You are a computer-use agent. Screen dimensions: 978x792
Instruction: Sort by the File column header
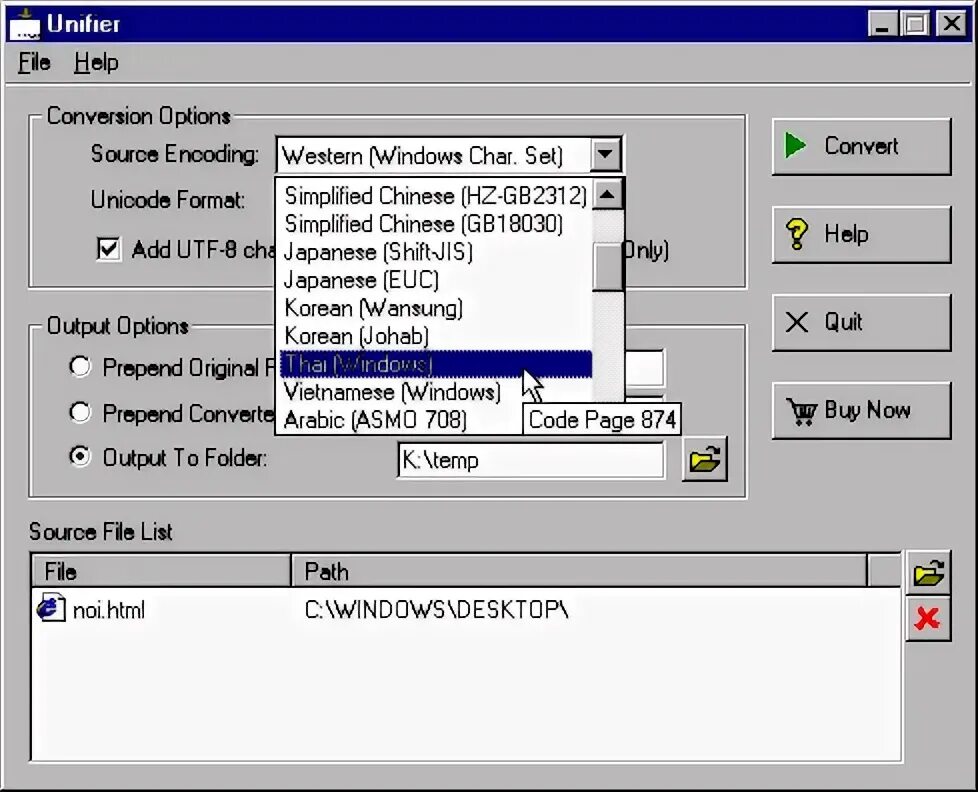click(161, 571)
